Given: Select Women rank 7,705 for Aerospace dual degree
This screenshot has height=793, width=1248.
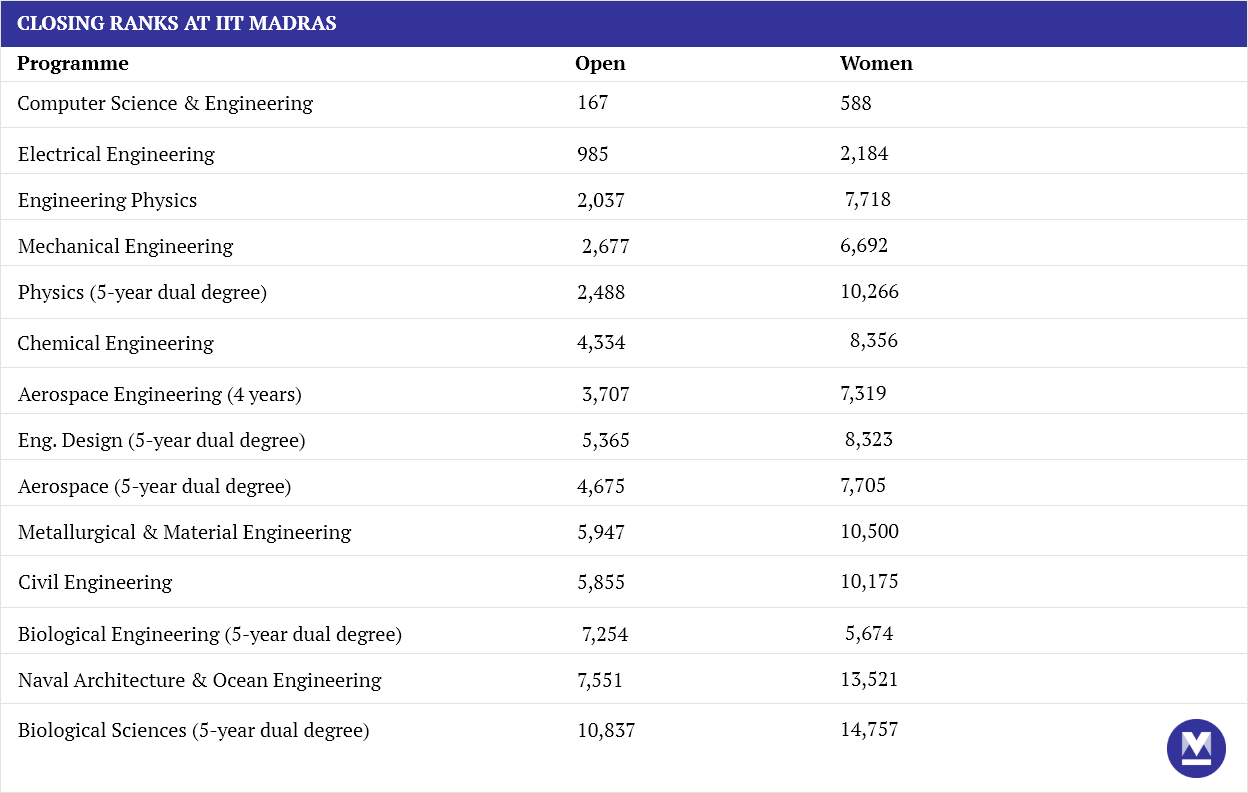Looking at the screenshot, I should point(864,486).
